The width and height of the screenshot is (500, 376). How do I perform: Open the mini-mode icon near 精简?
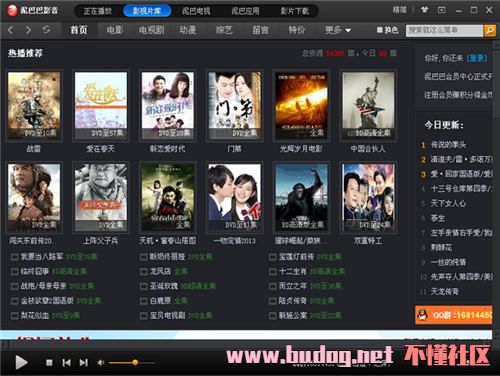pos(442,10)
